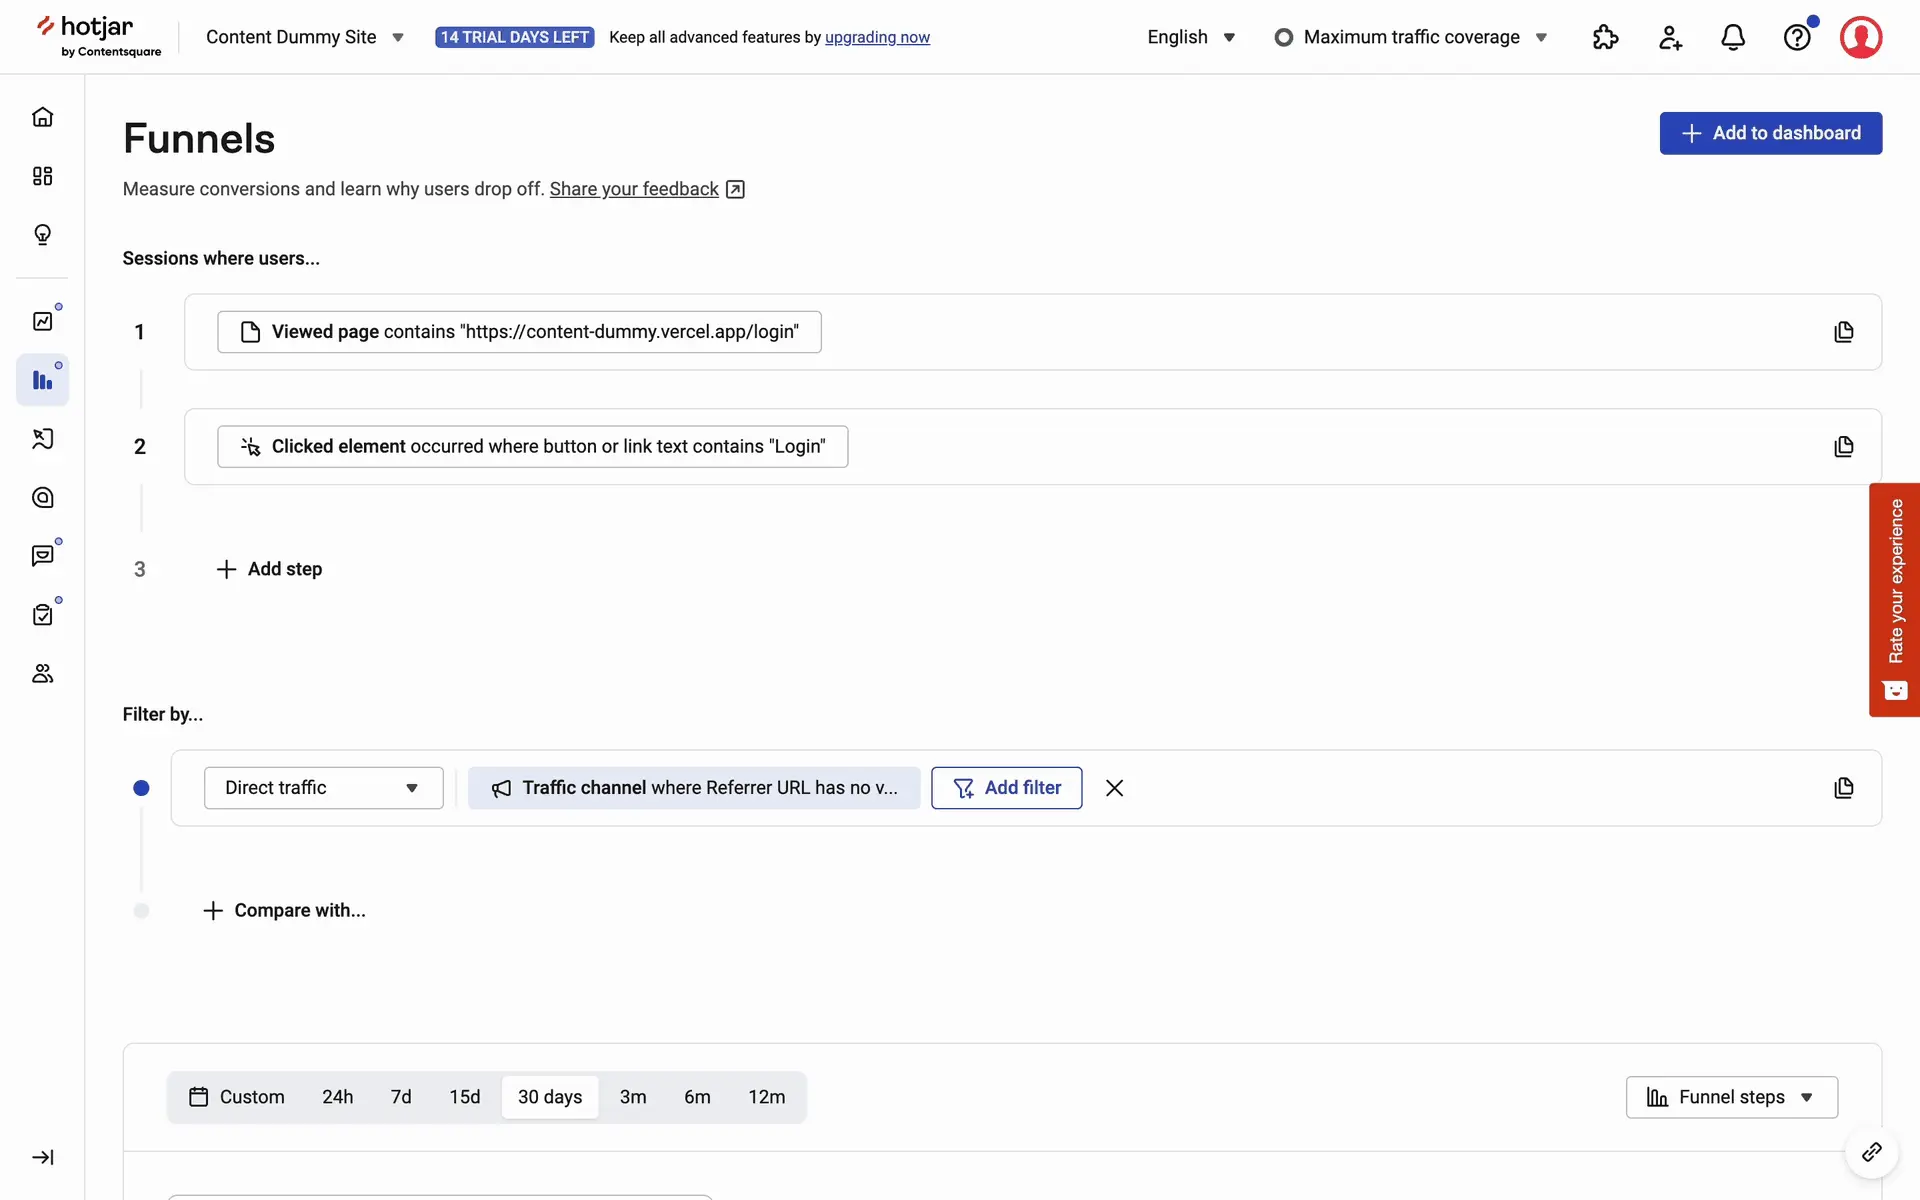Open the Maximum traffic coverage menu
Image resolution: width=1920 pixels, height=1200 pixels.
pos(1411,37)
